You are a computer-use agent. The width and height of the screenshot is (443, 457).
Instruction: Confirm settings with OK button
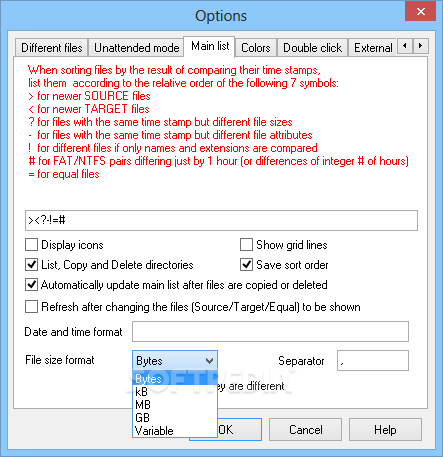240,430
